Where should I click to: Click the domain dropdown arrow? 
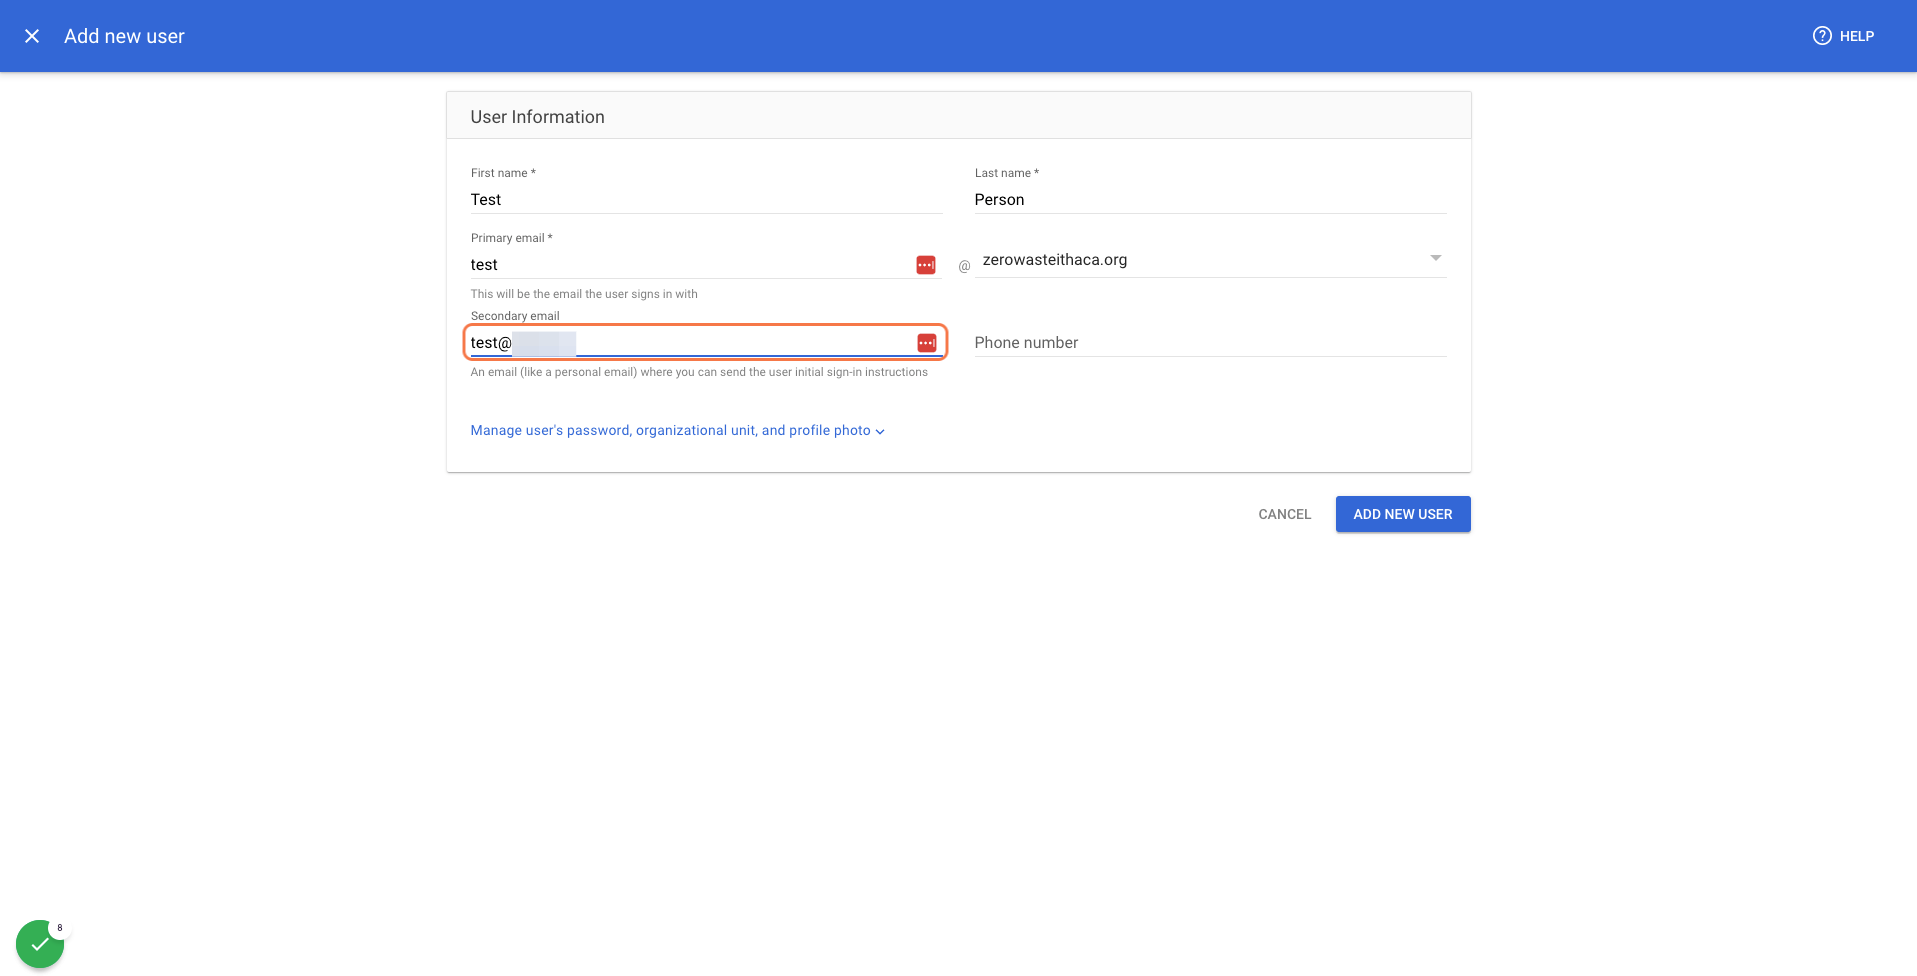1435,258
